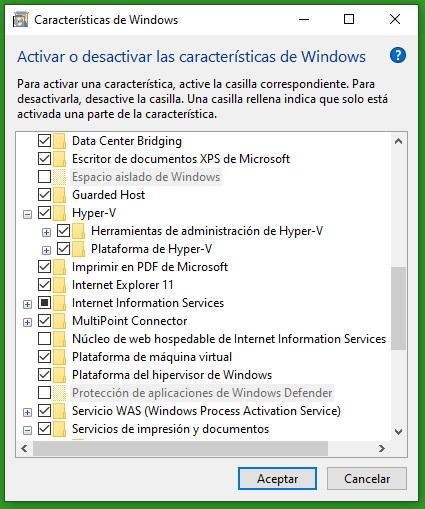425x509 pixels.
Task: Select the Imprimir en PDF de Microsoft label
Action: pyautogui.click(x=150, y=267)
